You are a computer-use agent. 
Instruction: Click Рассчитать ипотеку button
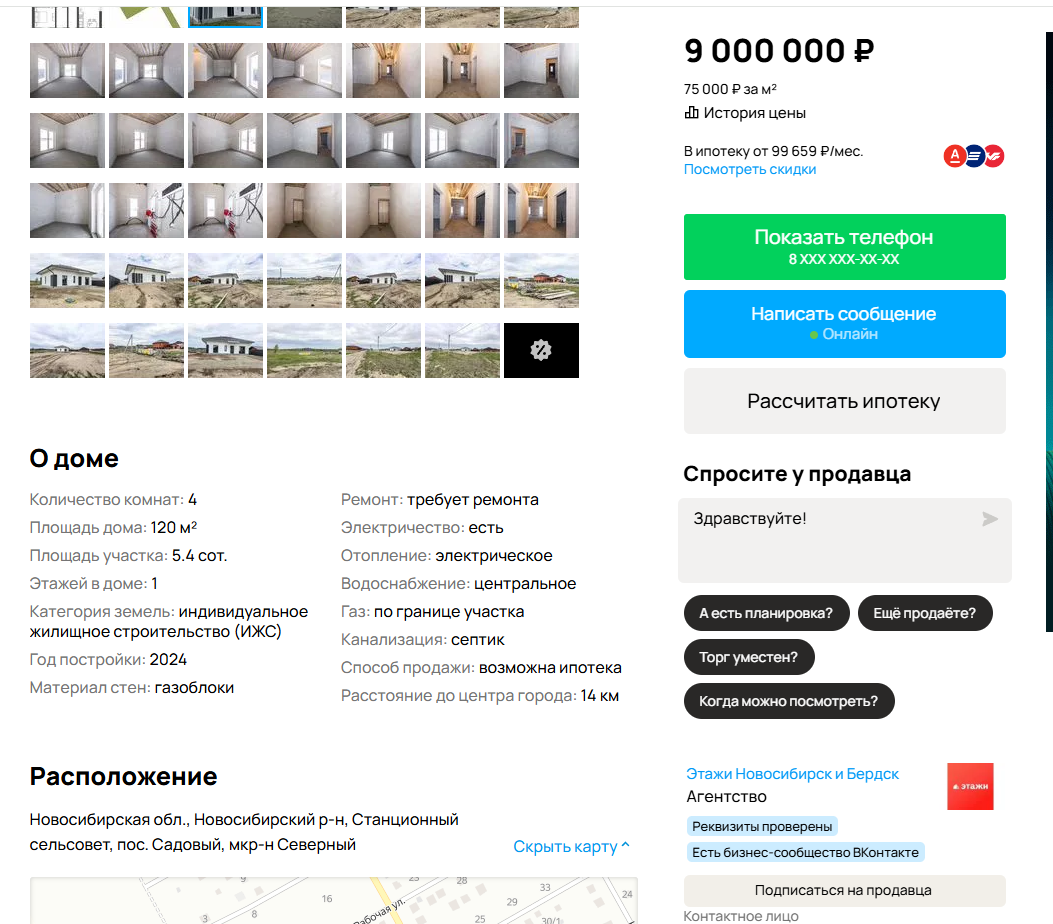[x=844, y=401]
